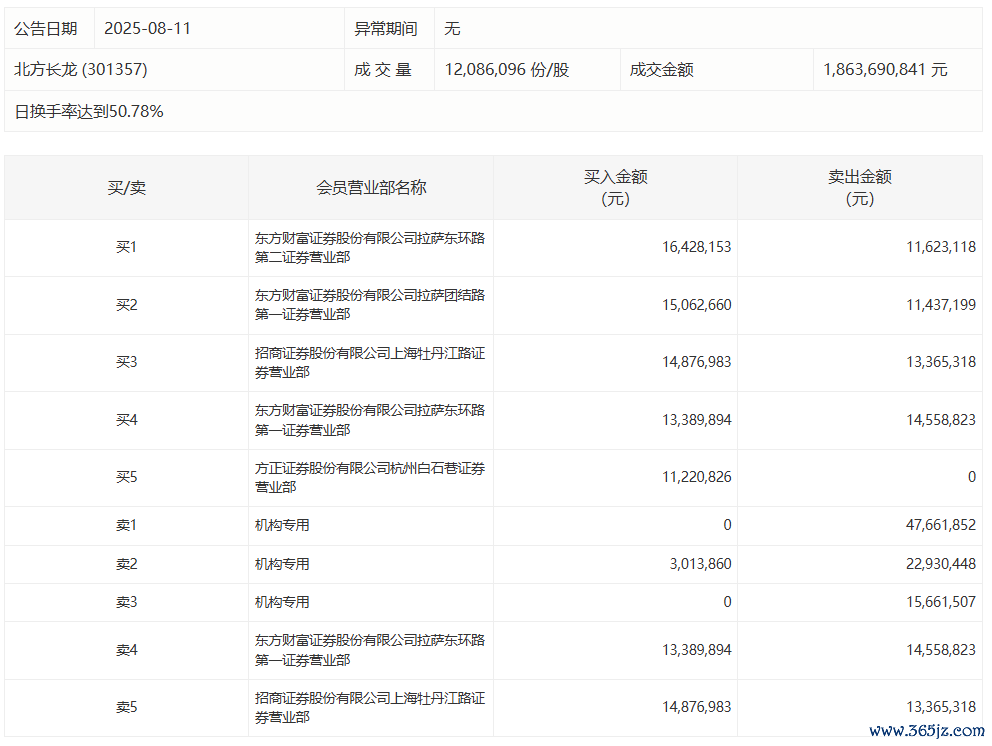Open the www.365jz.com watermark link
Screen dimensions: 992x746
[927, 731]
